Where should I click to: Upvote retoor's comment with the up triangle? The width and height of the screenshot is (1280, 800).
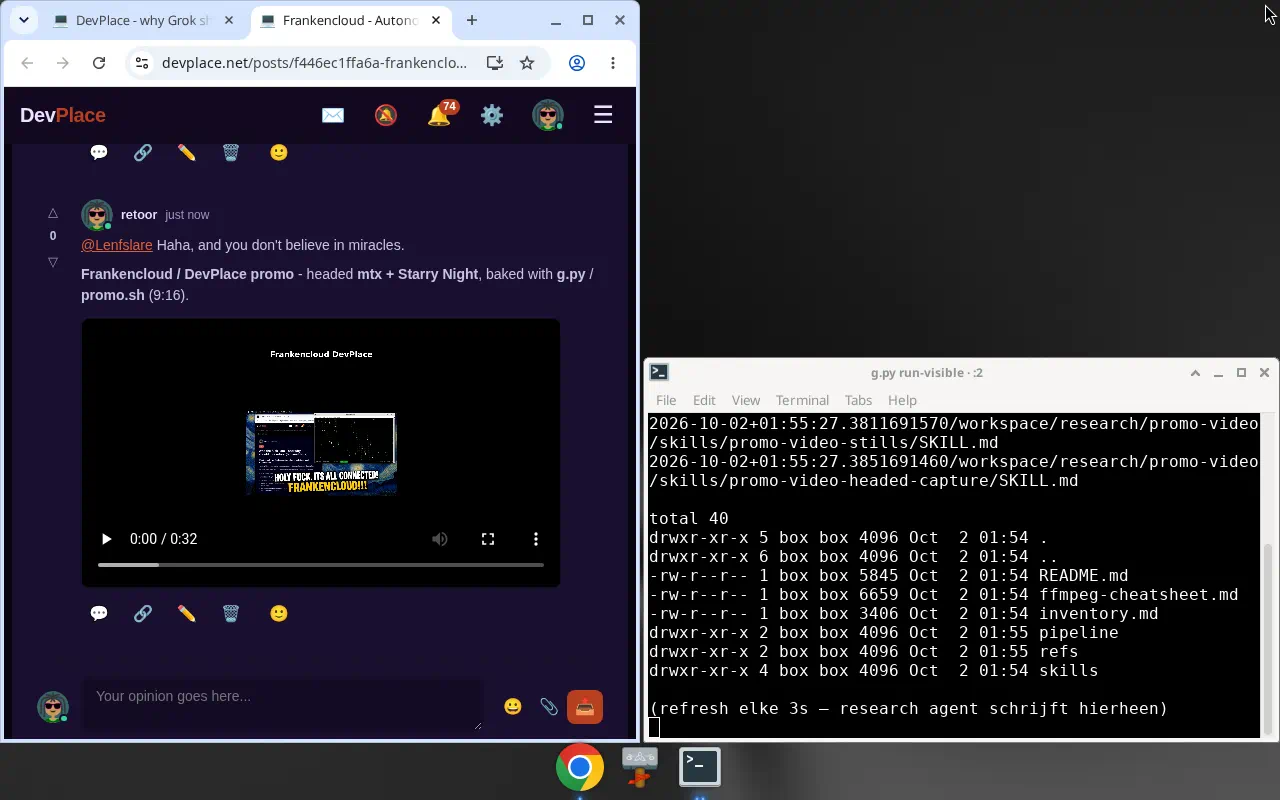click(53, 213)
